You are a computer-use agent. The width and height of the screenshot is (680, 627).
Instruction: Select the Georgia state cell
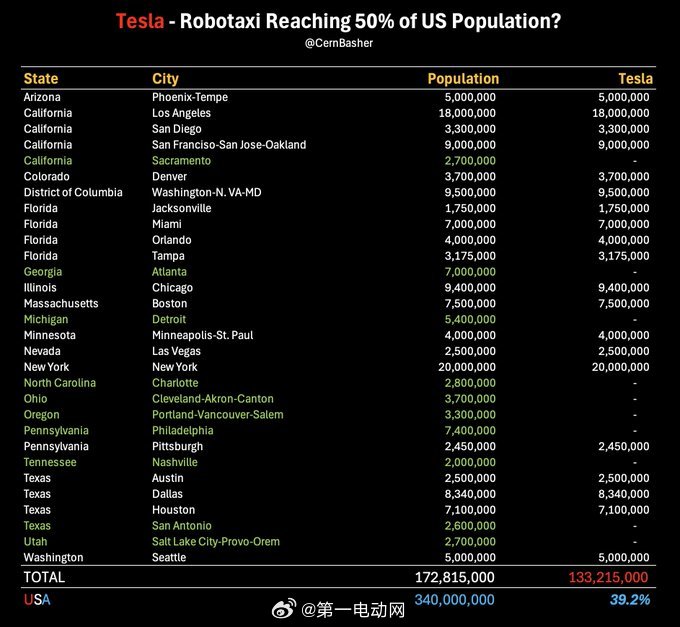43,272
